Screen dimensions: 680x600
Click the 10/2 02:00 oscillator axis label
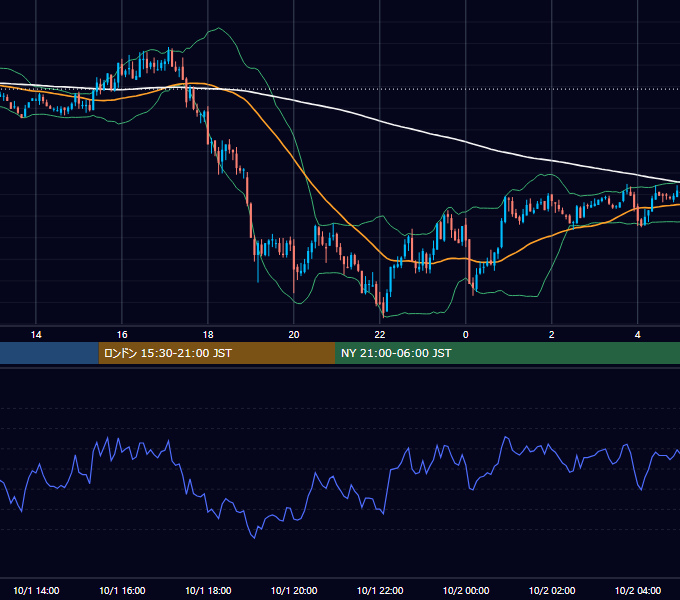click(x=551, y=590)
